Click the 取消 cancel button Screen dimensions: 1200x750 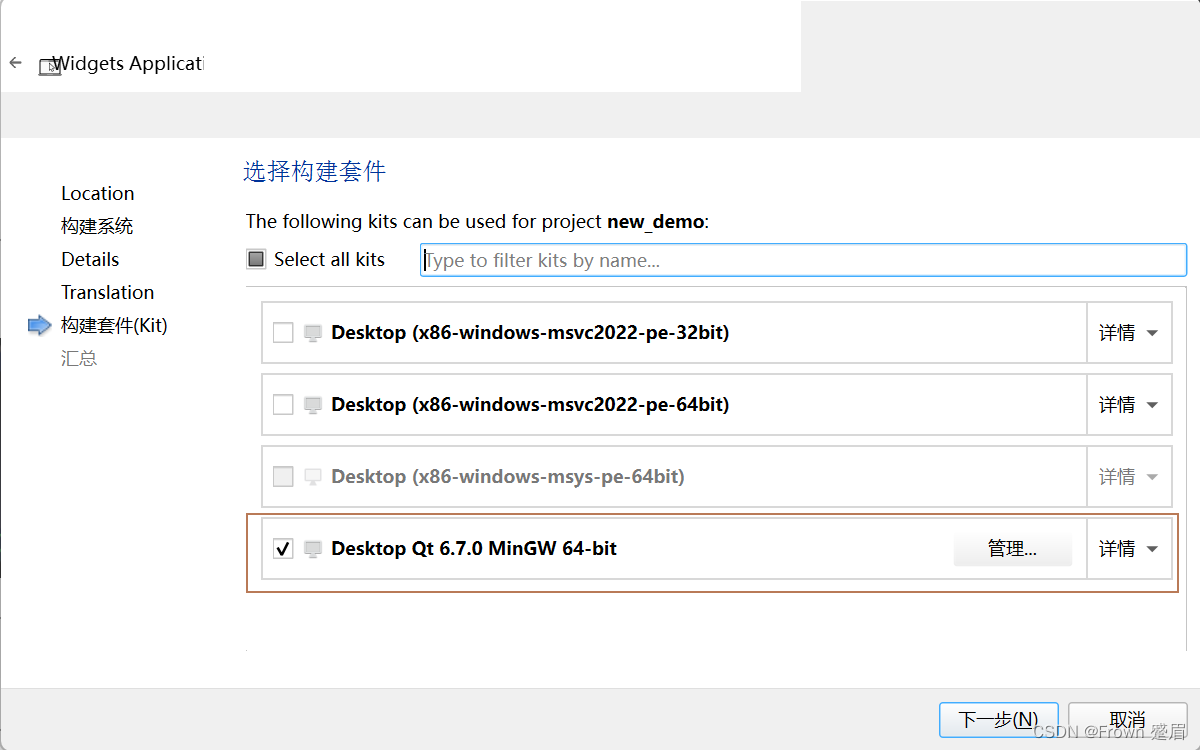click(1128, 720)
